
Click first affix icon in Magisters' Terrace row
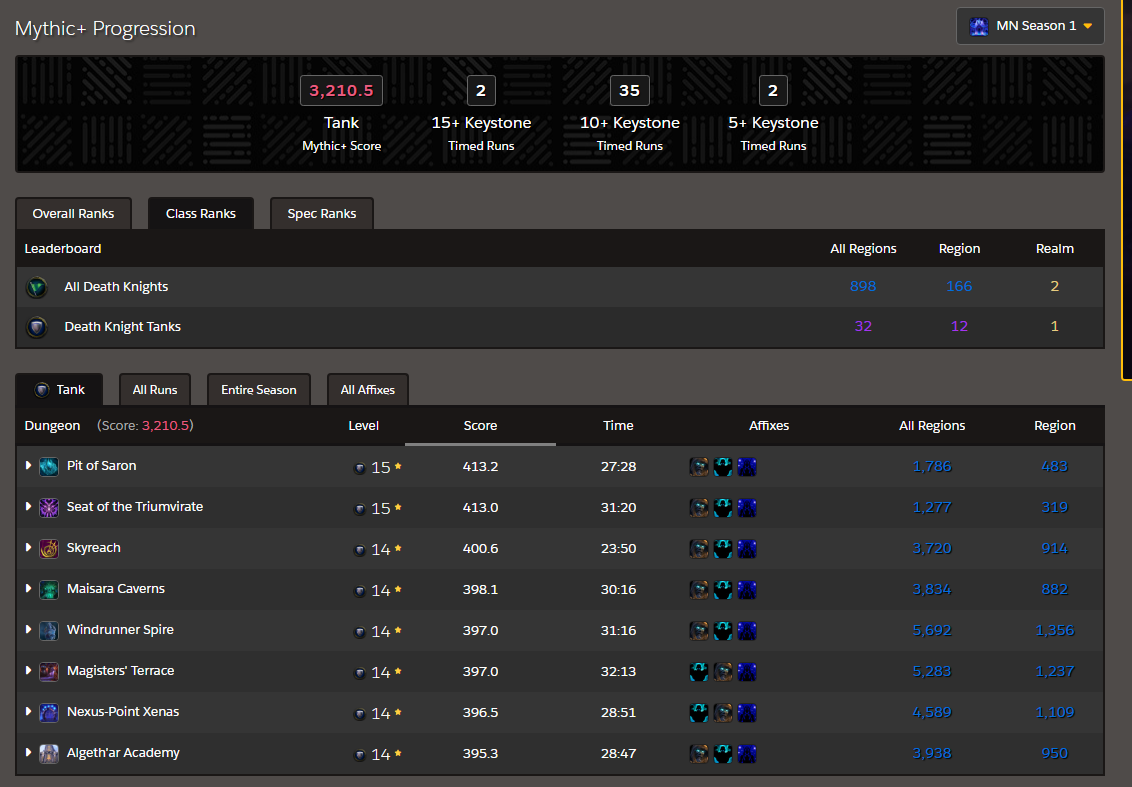(x=699, y=671)
